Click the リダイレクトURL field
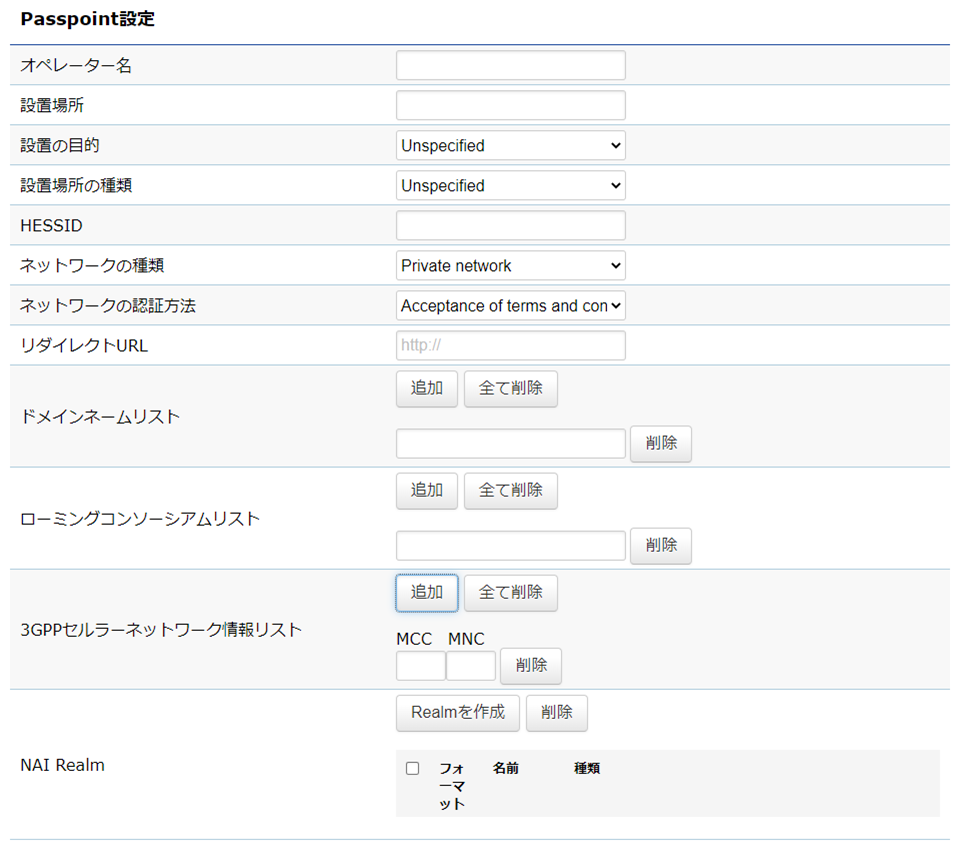 (x=510, y=346)
